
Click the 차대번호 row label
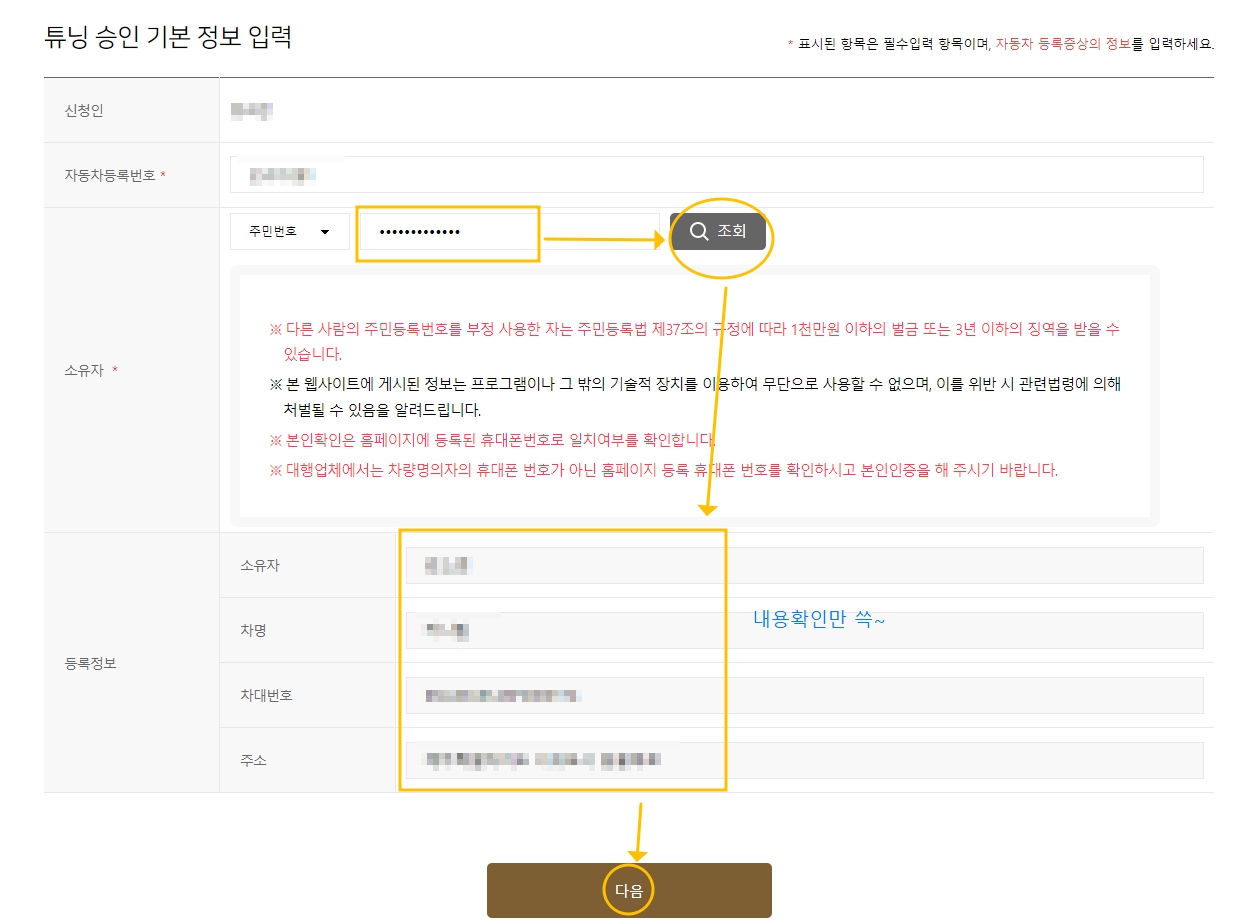pos(267,695)
